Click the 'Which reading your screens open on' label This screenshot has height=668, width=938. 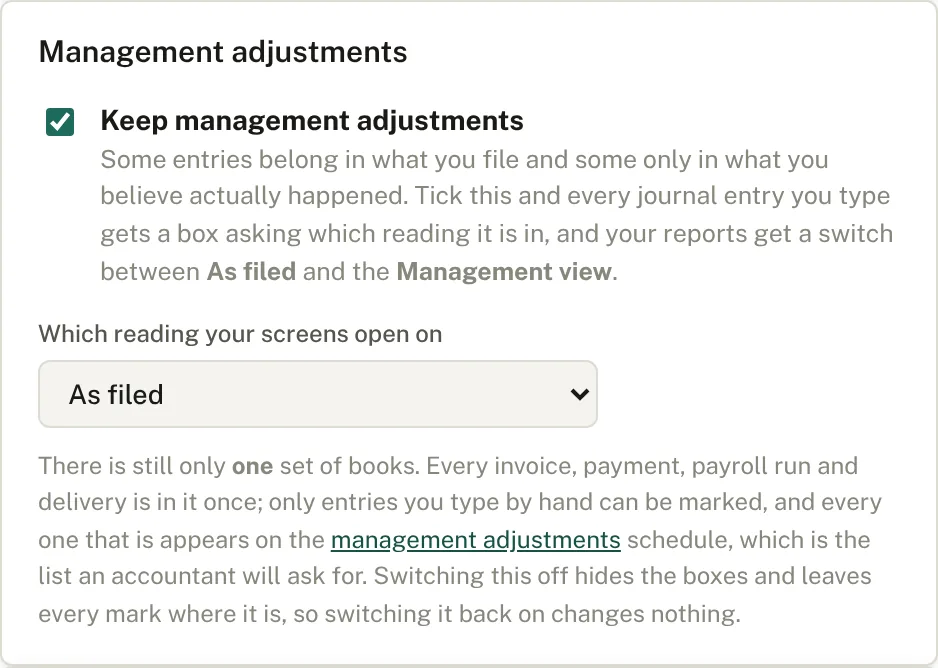pos(240,334)
